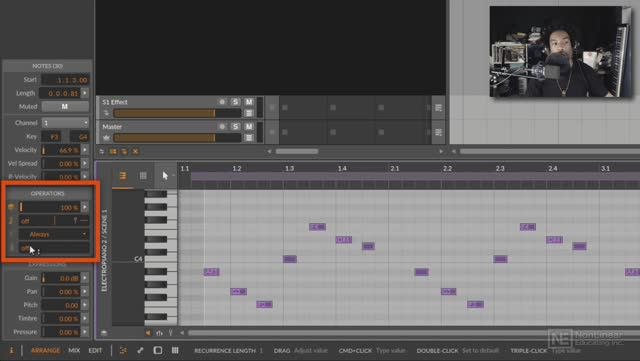Expand the Gain value arrow
Viewport: 640px width, 361px height.
pos(85,278)
